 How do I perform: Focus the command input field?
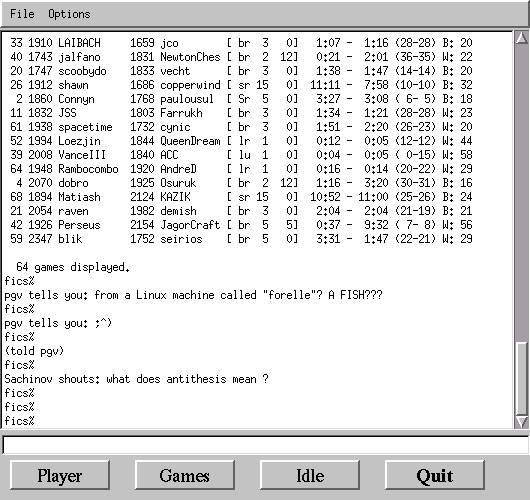click(x=266, y=444)
